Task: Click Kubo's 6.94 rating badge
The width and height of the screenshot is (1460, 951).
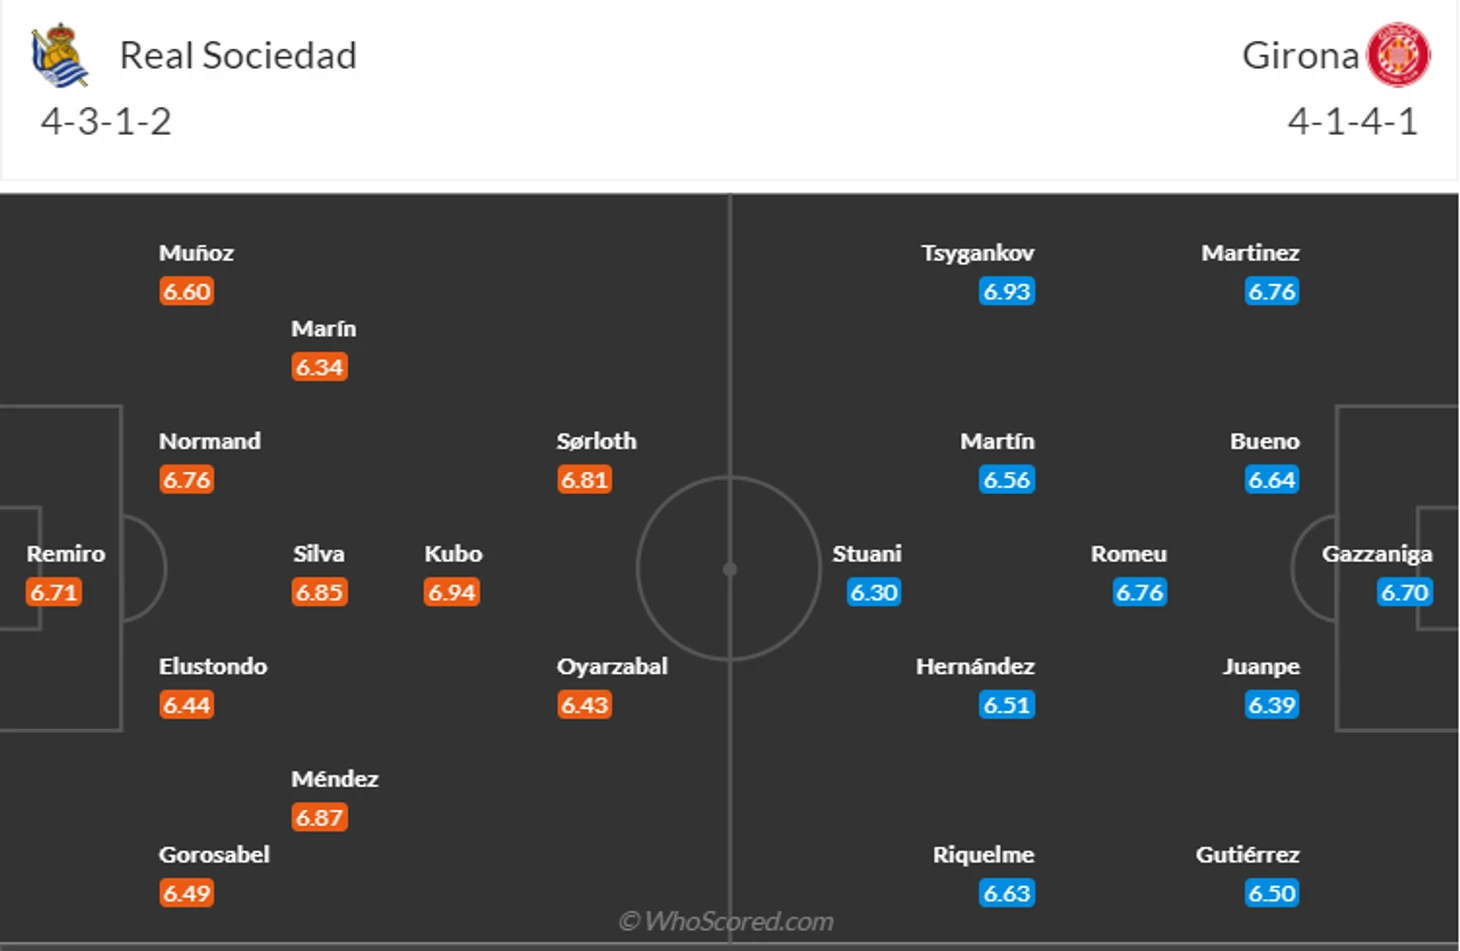Action: 452,592
